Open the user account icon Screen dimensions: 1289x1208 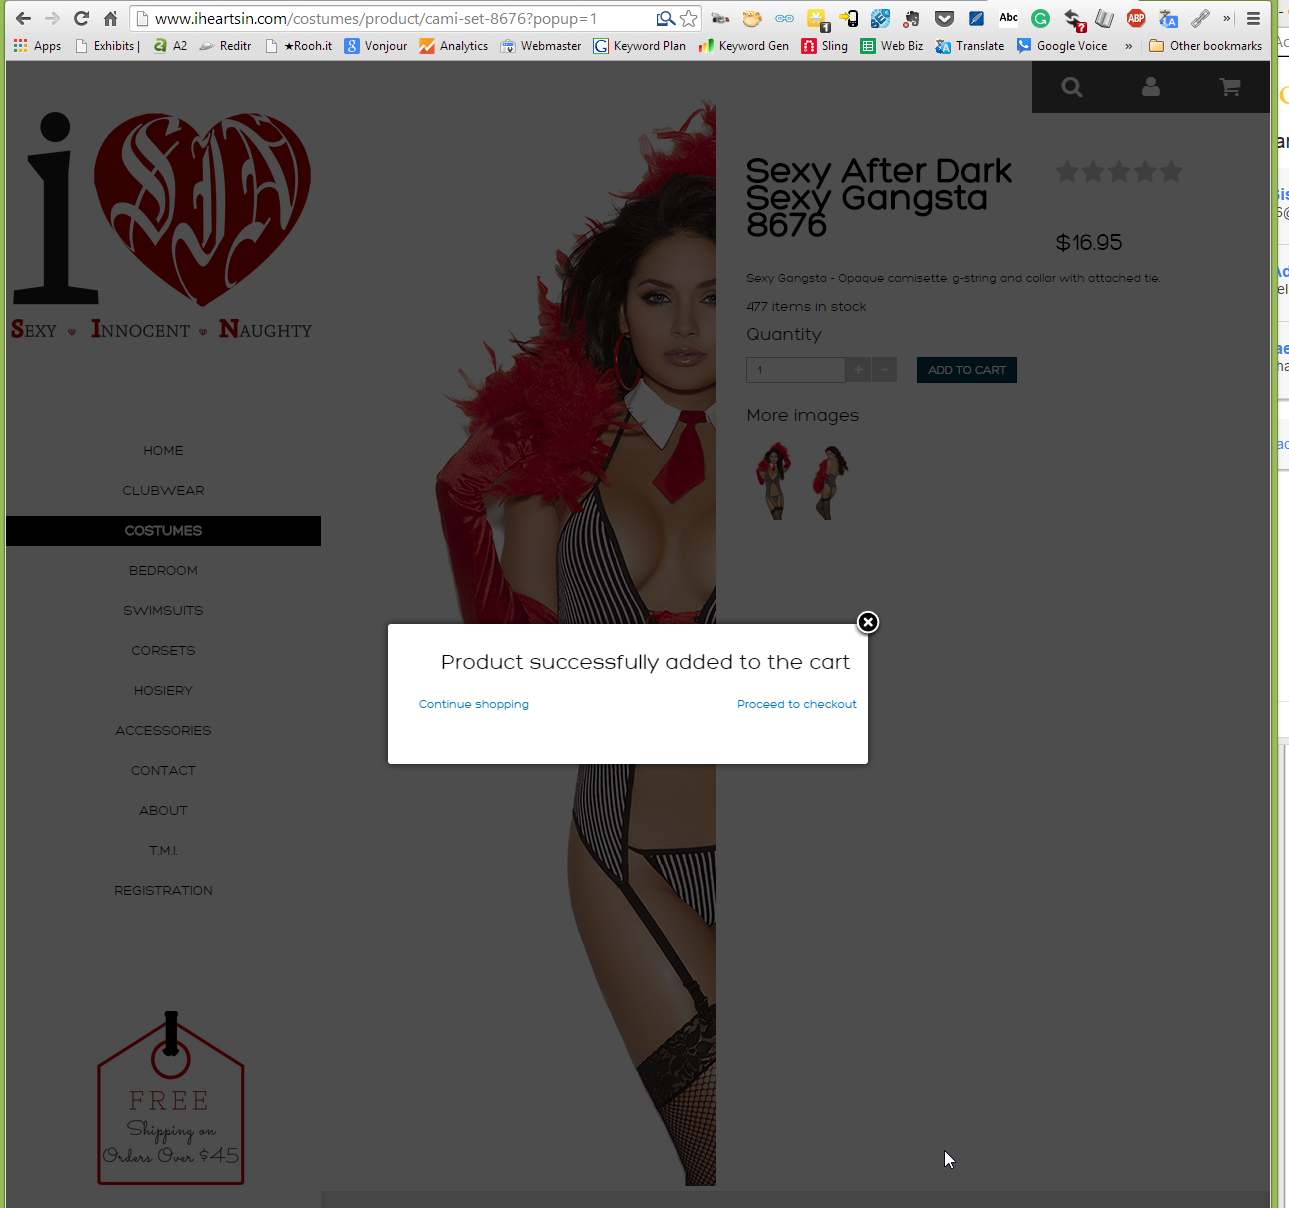tap(1151, 87)
